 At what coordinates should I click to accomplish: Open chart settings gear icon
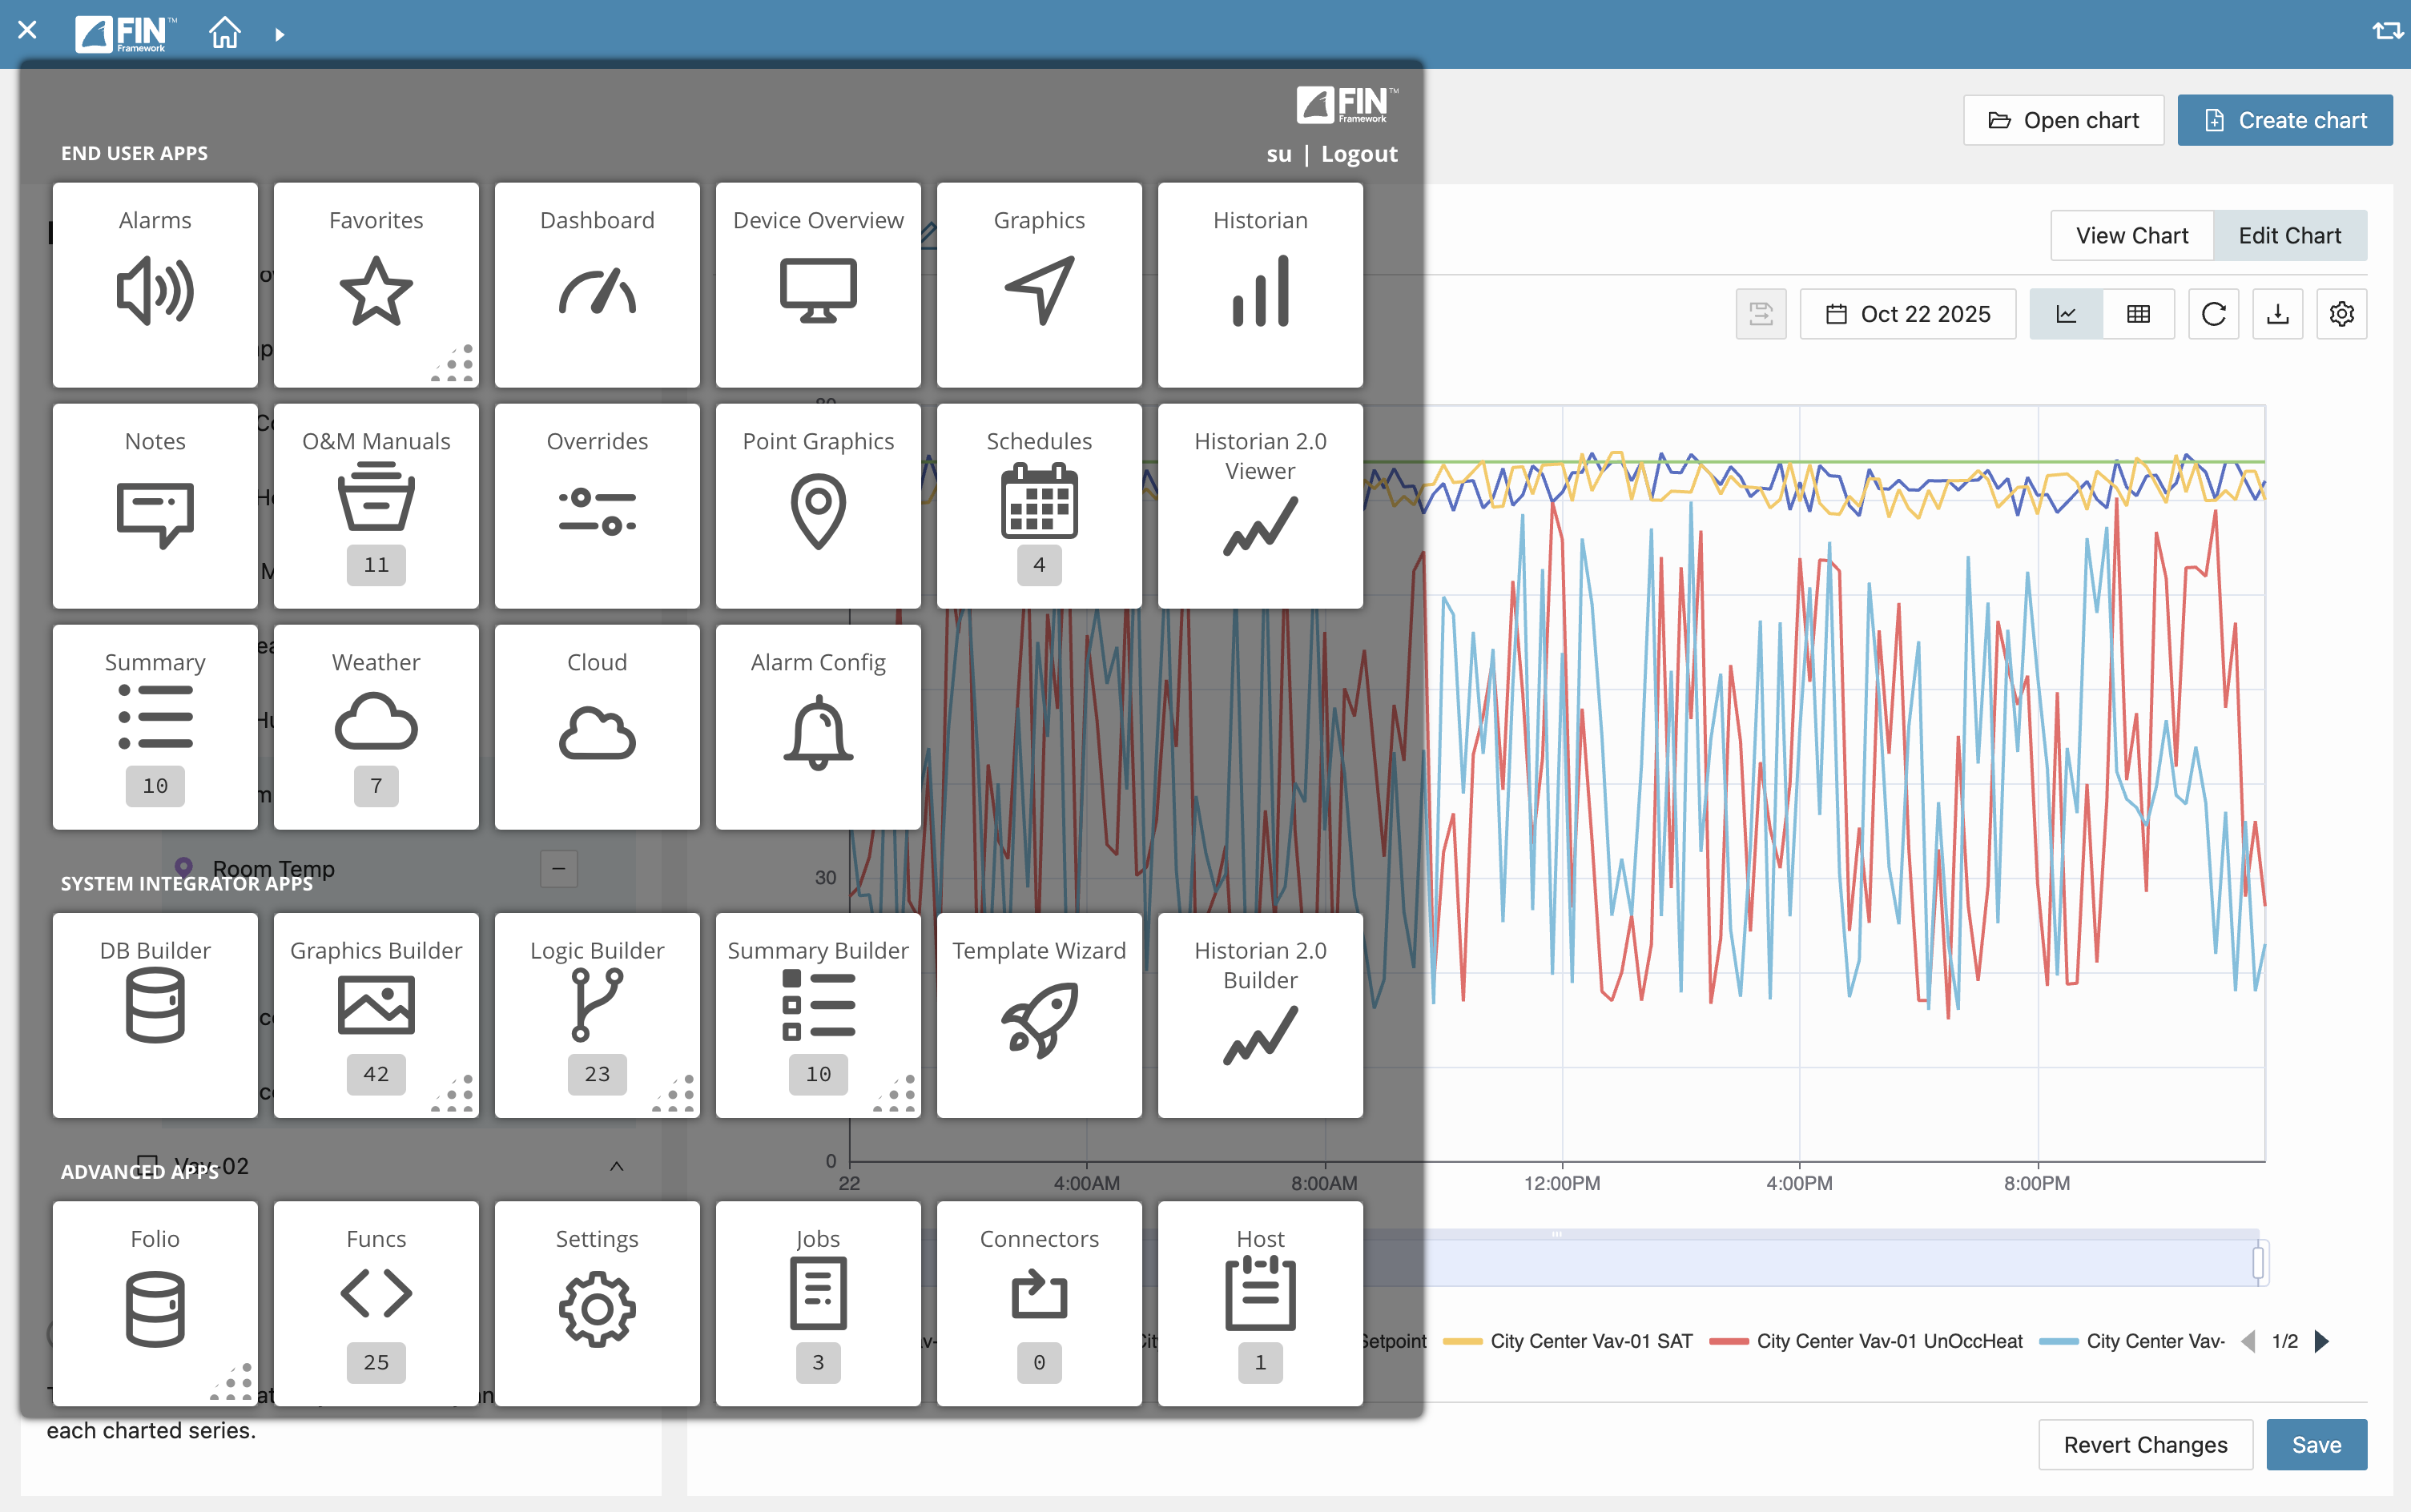(x=2341, y=314)
